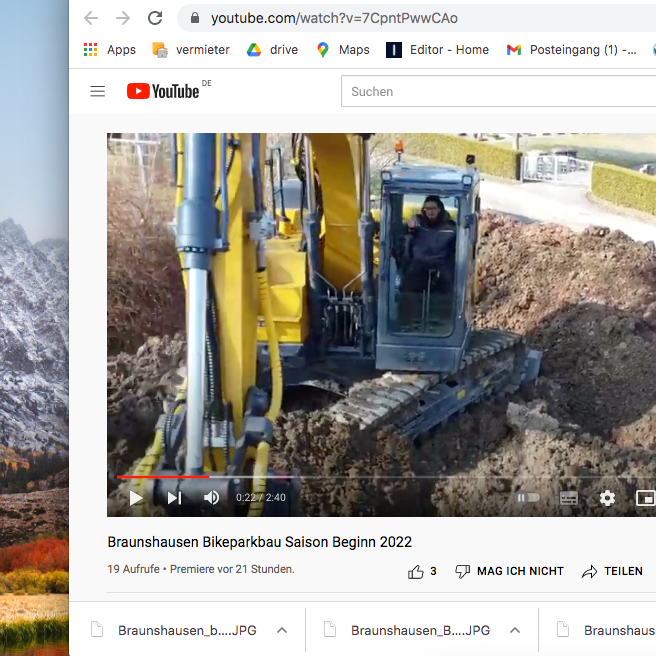Click the 0:22 / 2:40 time display
This screenshot has height=656, width=656.
pyautogui.click(x=261, y=497)
